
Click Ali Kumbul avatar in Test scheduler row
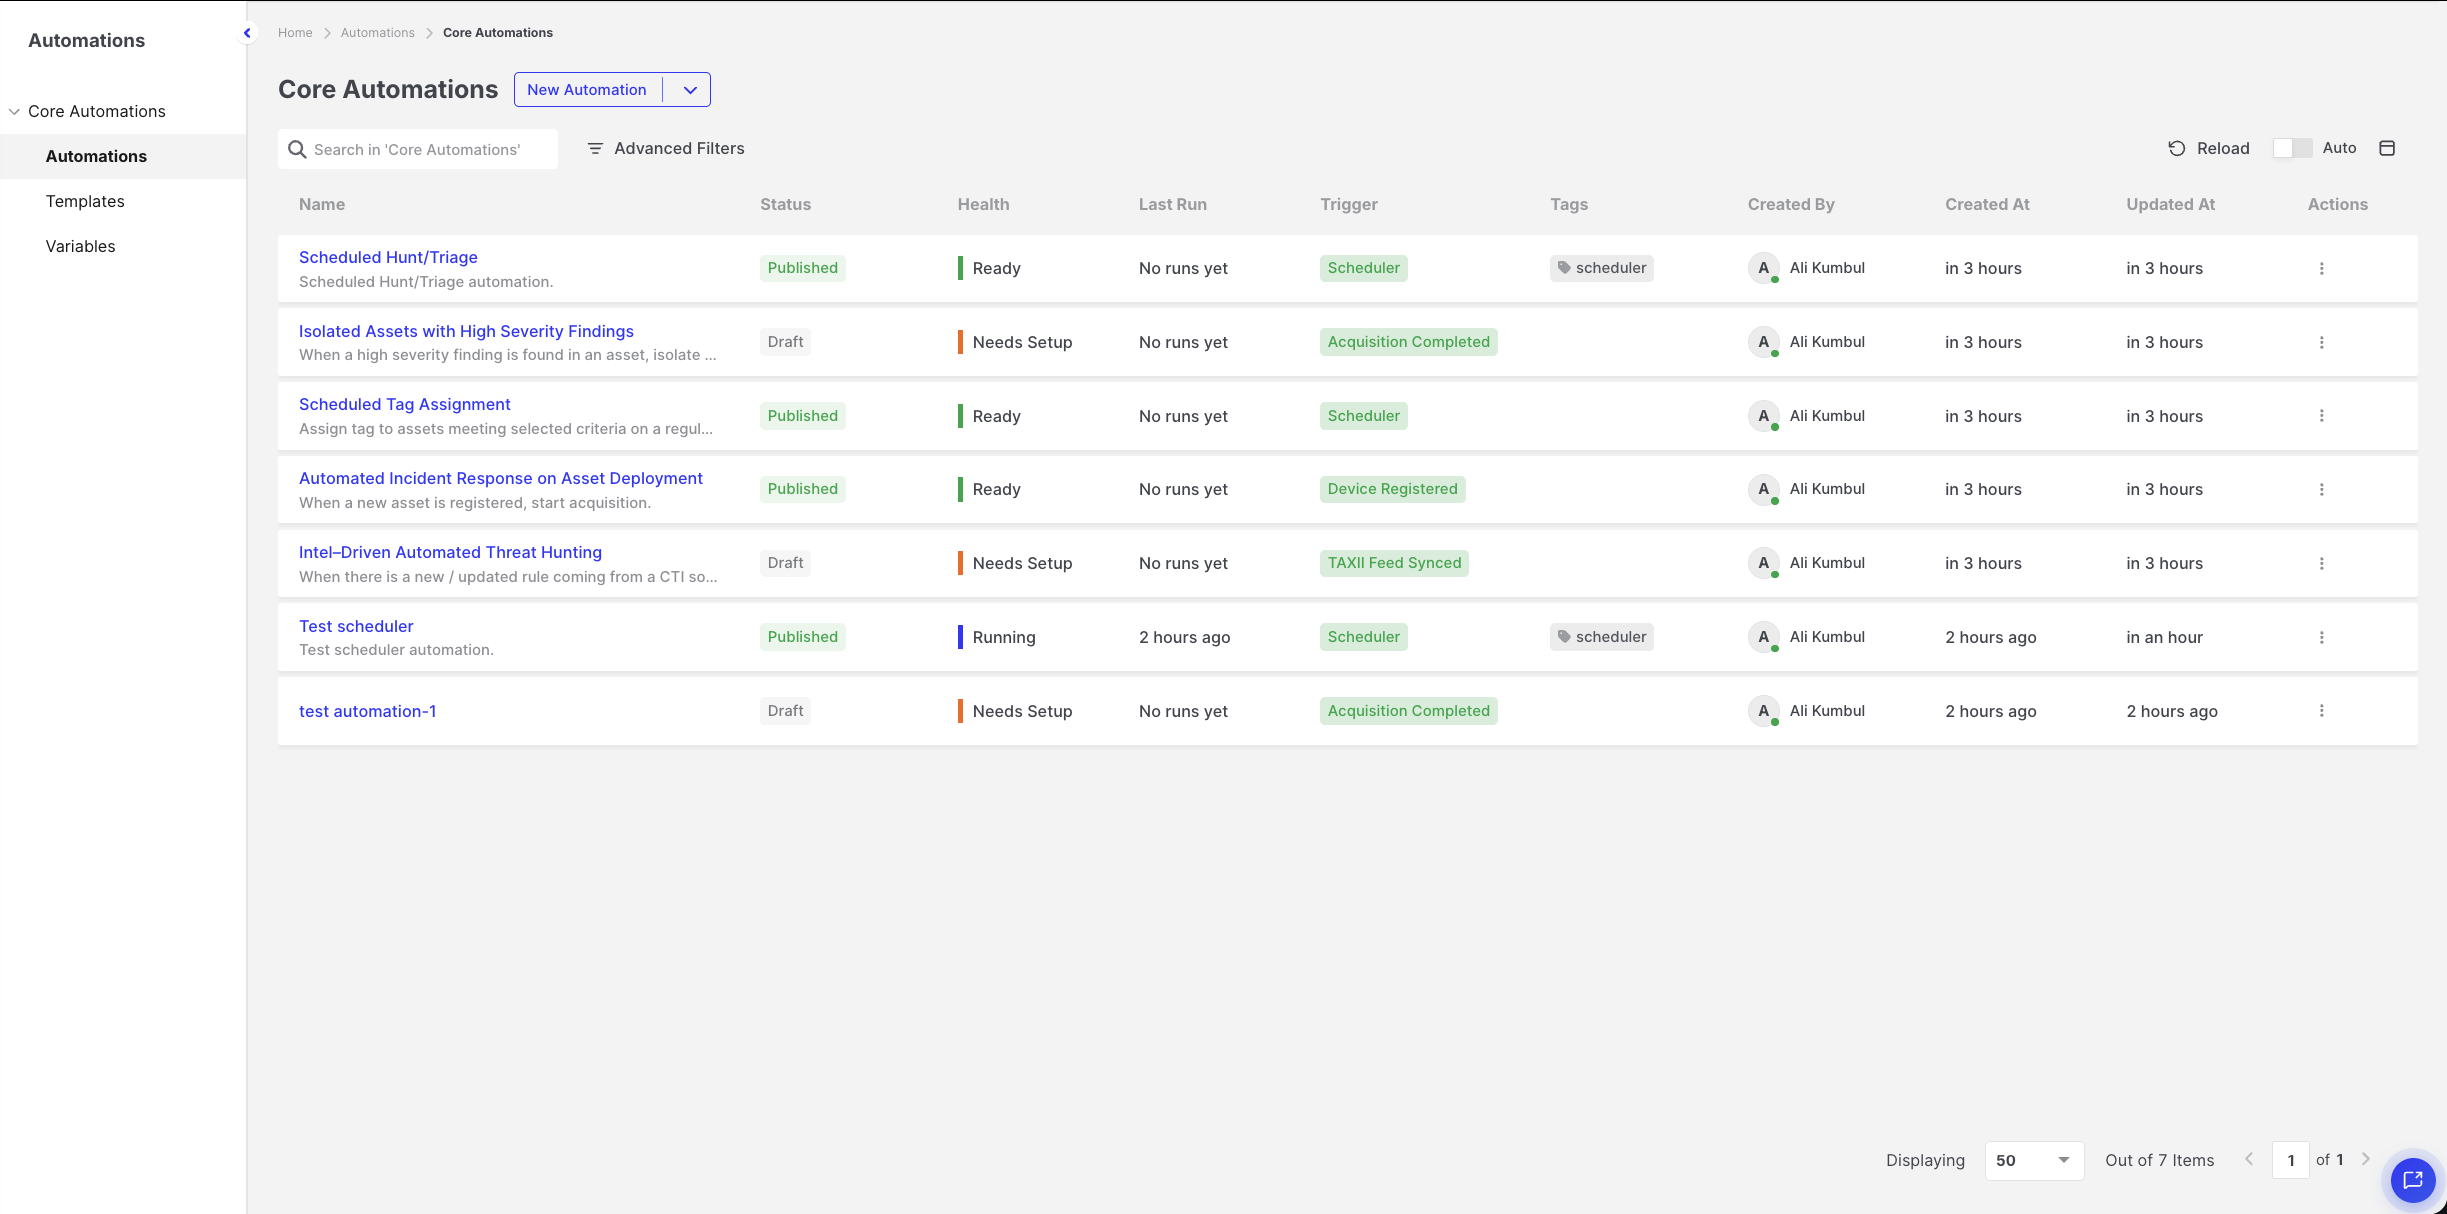pos(1764,637)
